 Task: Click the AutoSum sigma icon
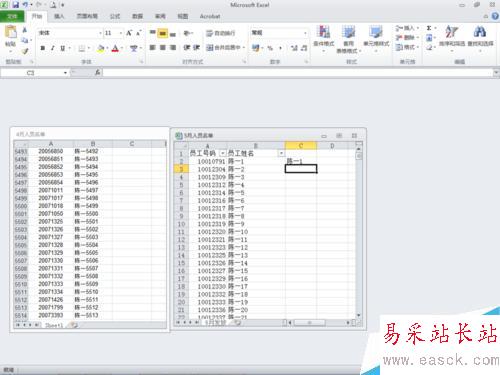[429, 28]
